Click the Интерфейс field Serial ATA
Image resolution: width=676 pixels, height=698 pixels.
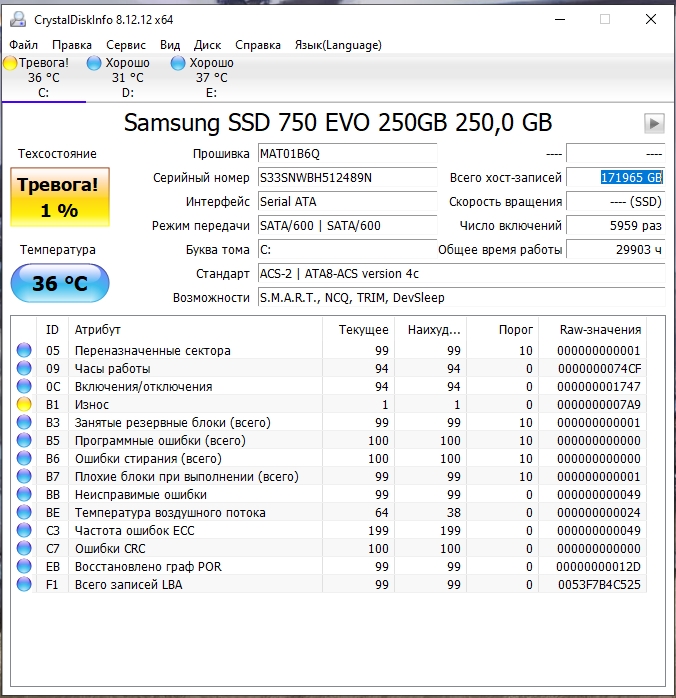point(348,202)
